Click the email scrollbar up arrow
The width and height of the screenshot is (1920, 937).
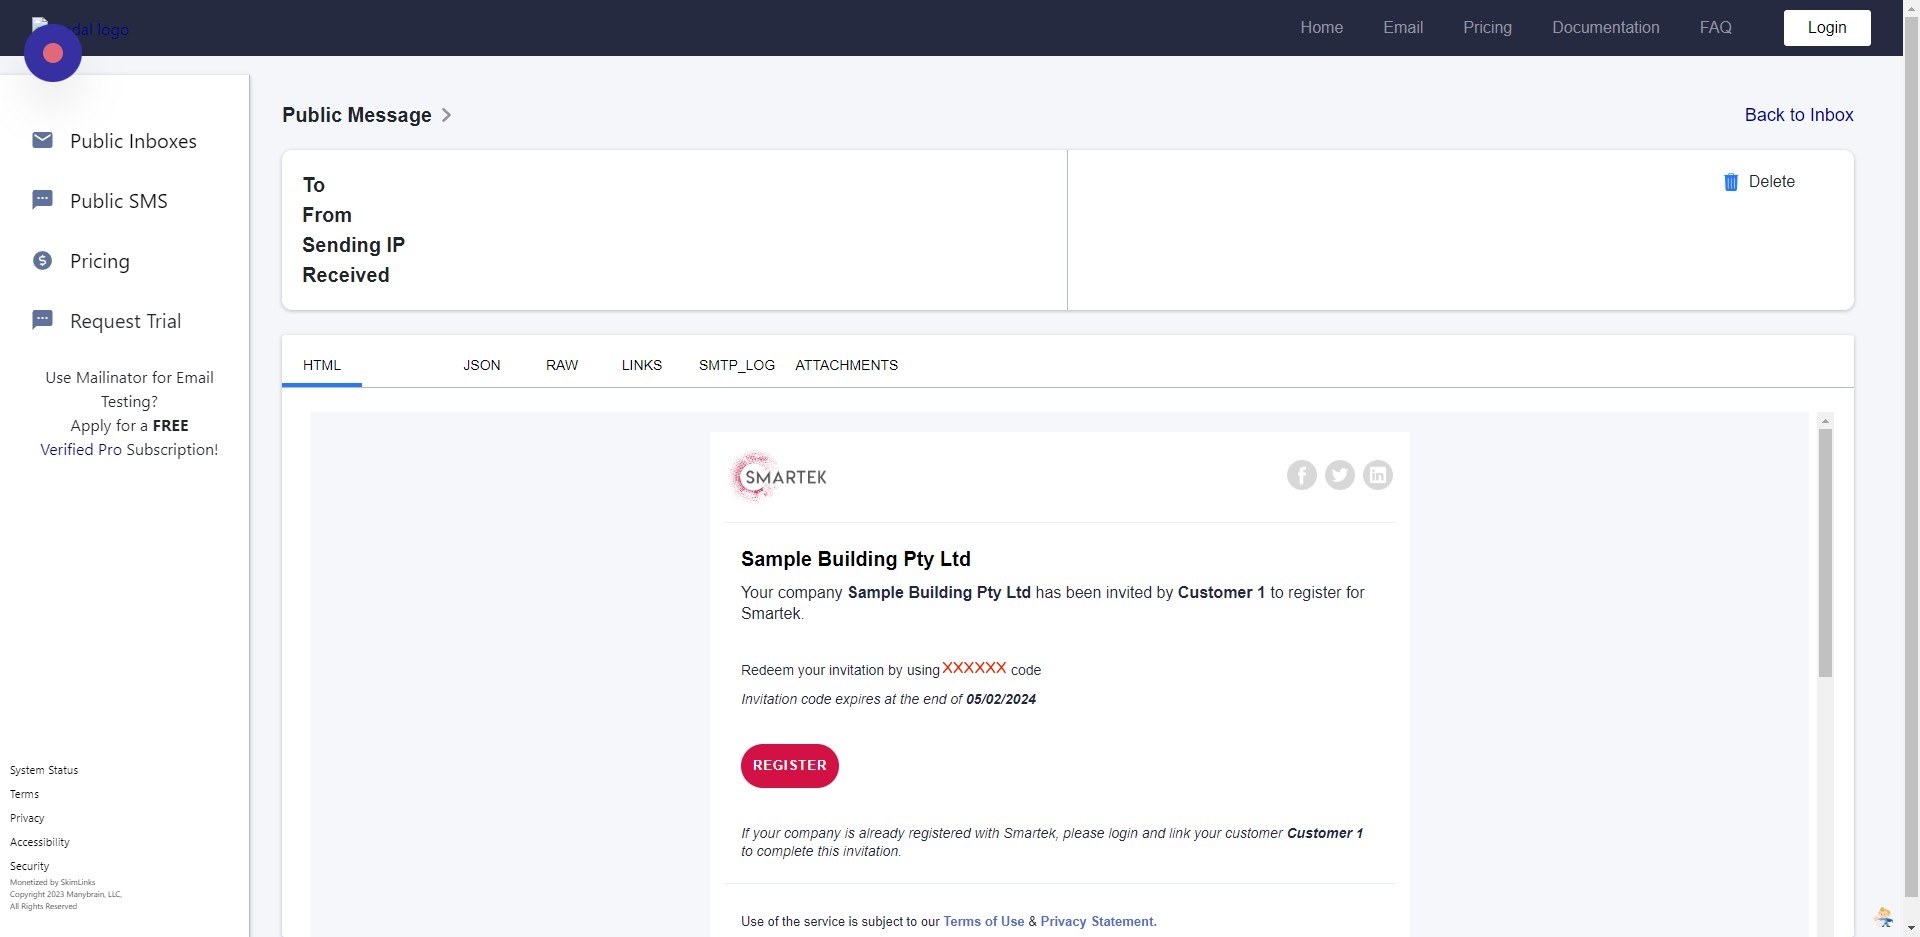click(x=1825, y=421)
